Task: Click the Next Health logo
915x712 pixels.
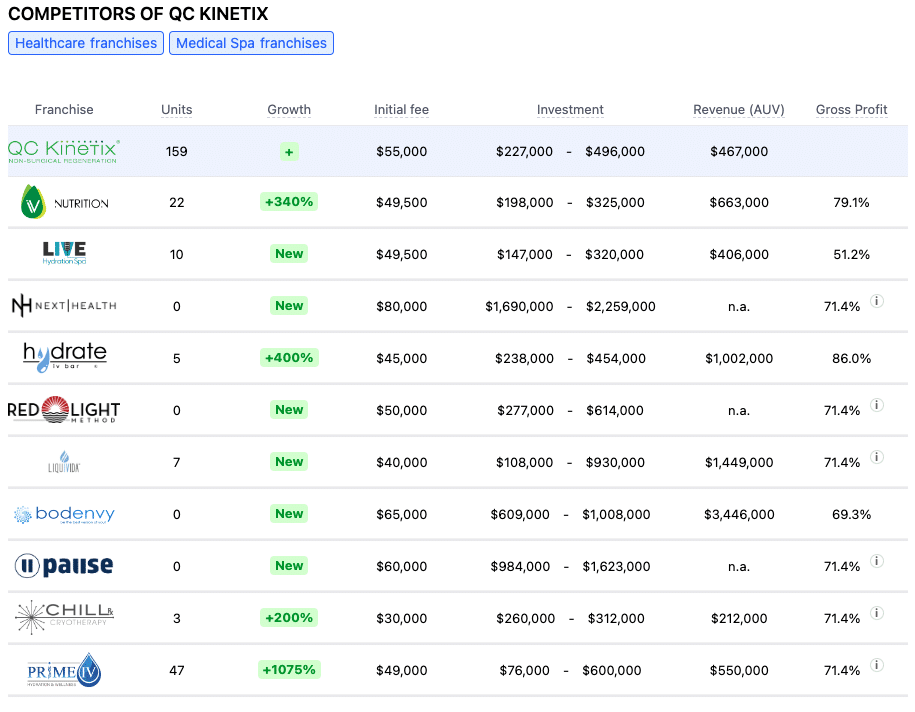Action: click(64, 305)
